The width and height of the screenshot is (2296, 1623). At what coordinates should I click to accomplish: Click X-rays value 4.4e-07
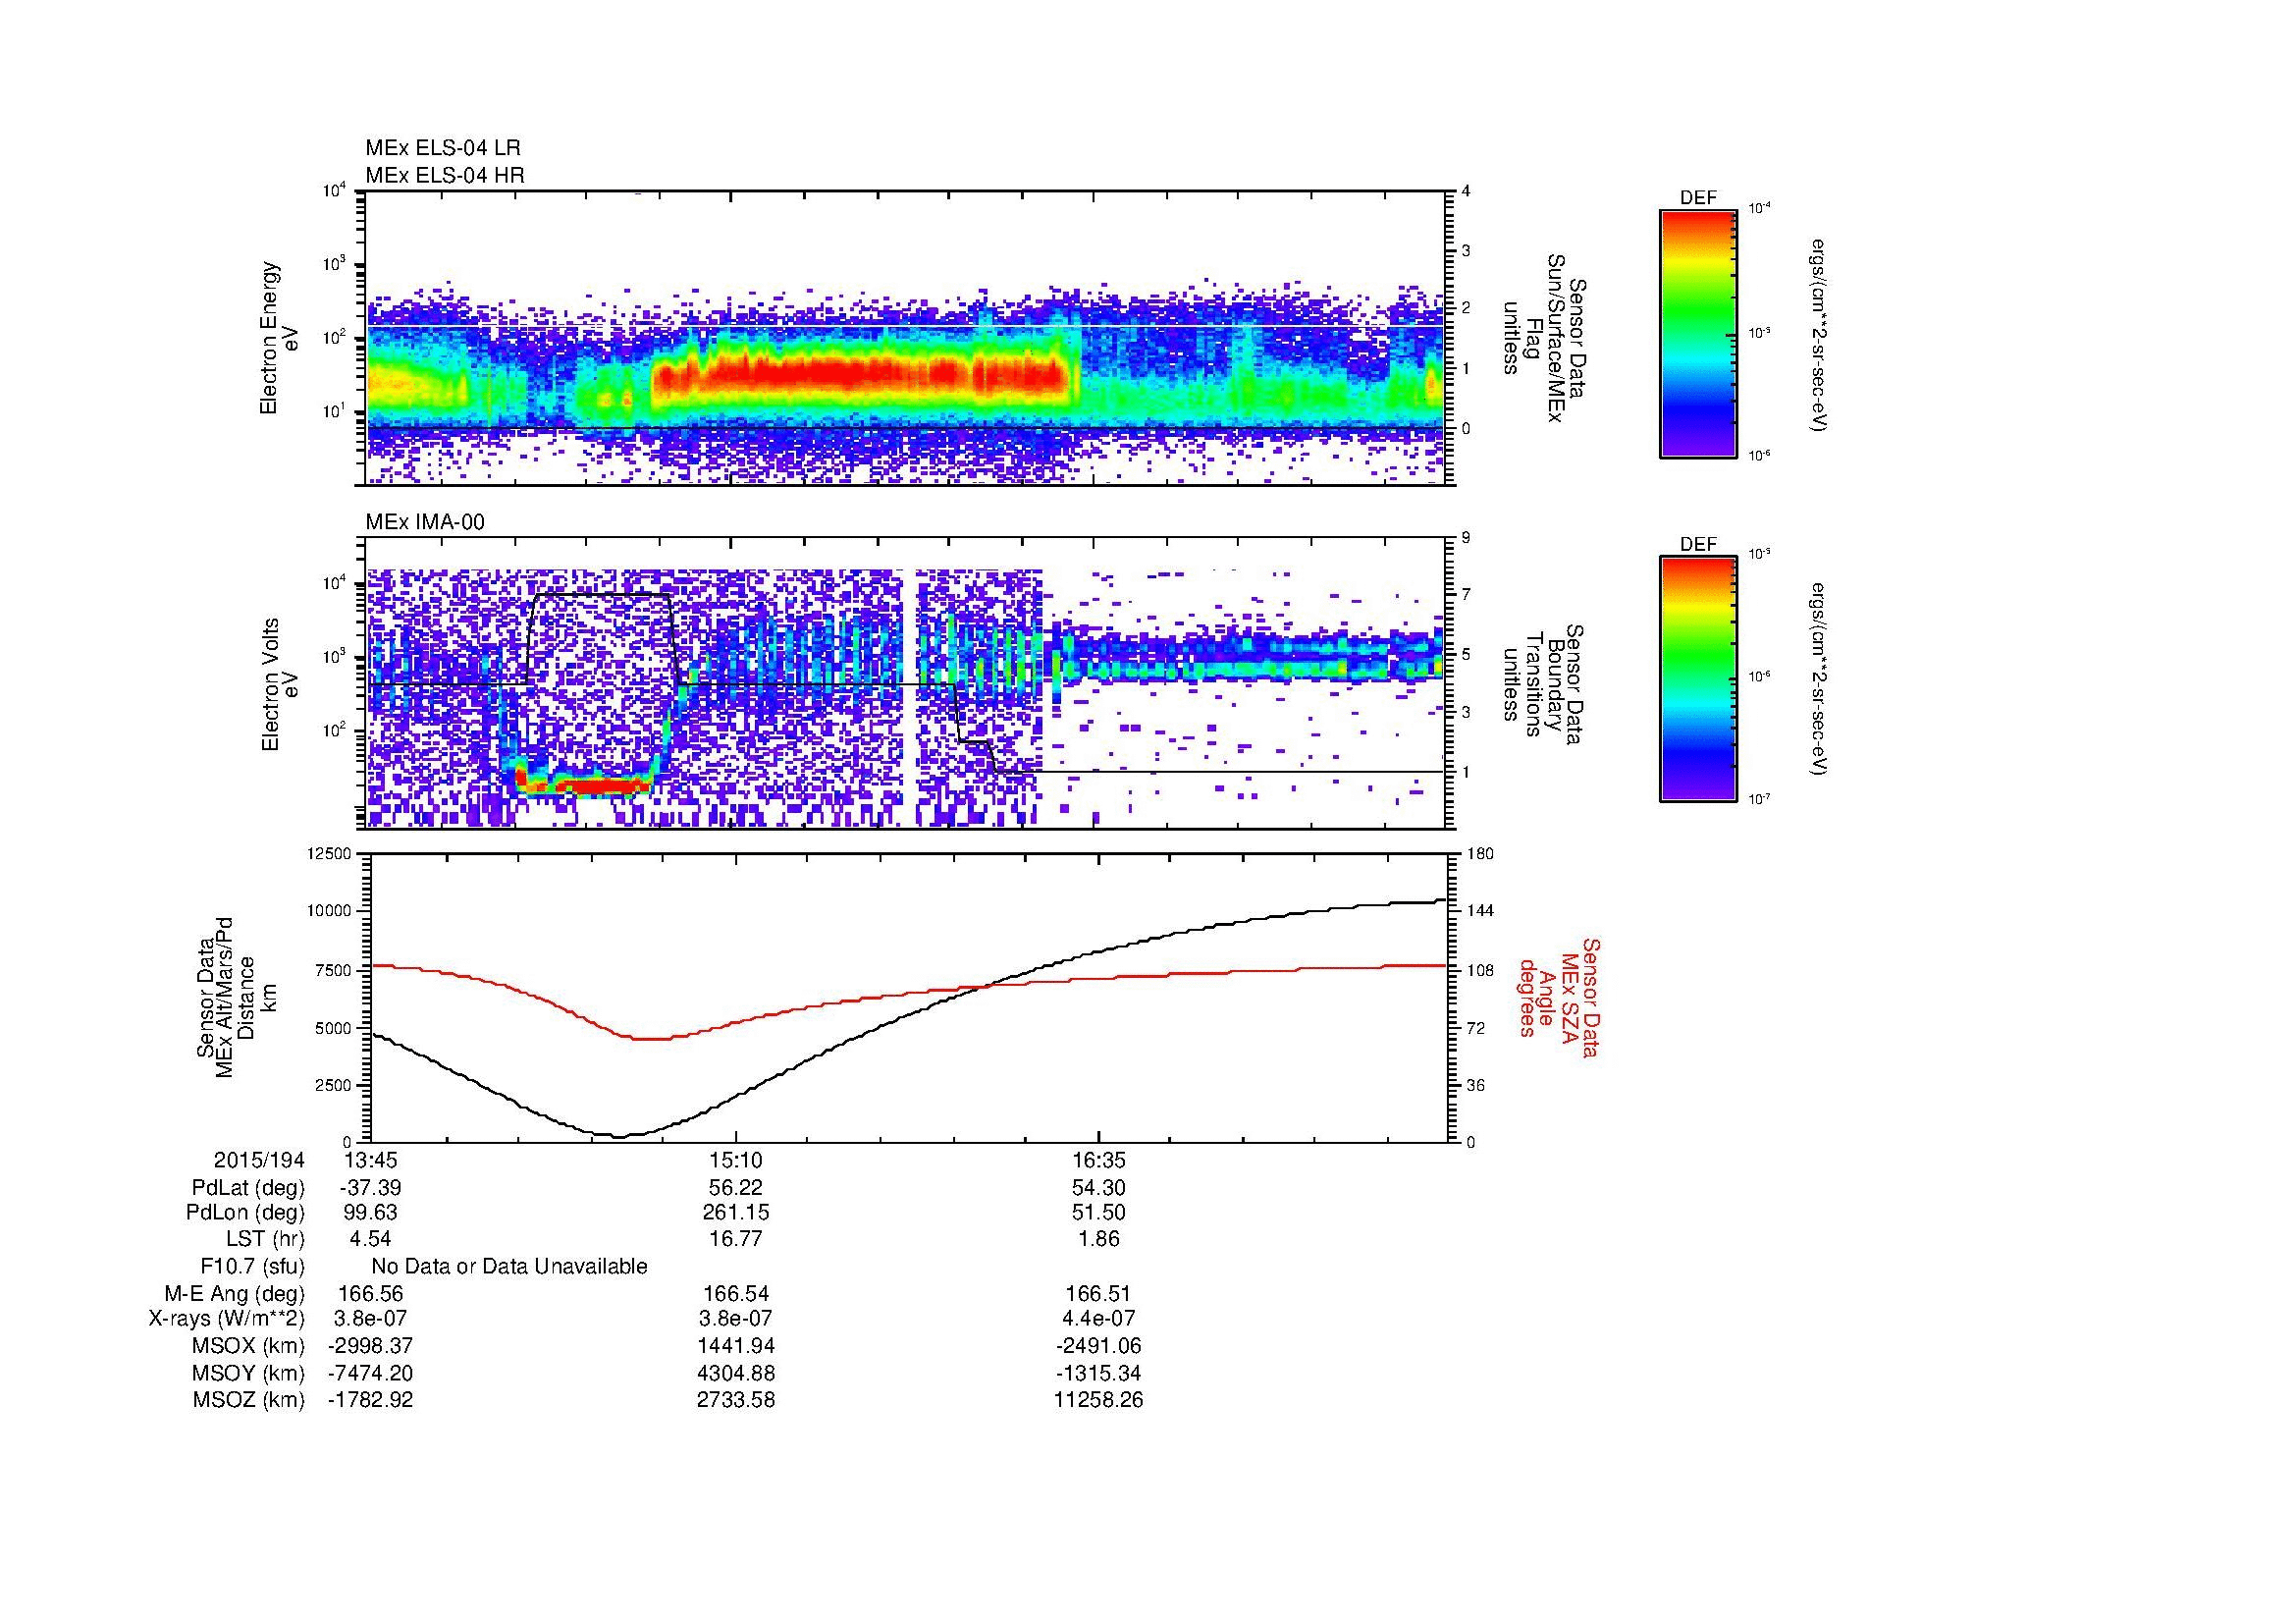[x=1098, y=1319]
